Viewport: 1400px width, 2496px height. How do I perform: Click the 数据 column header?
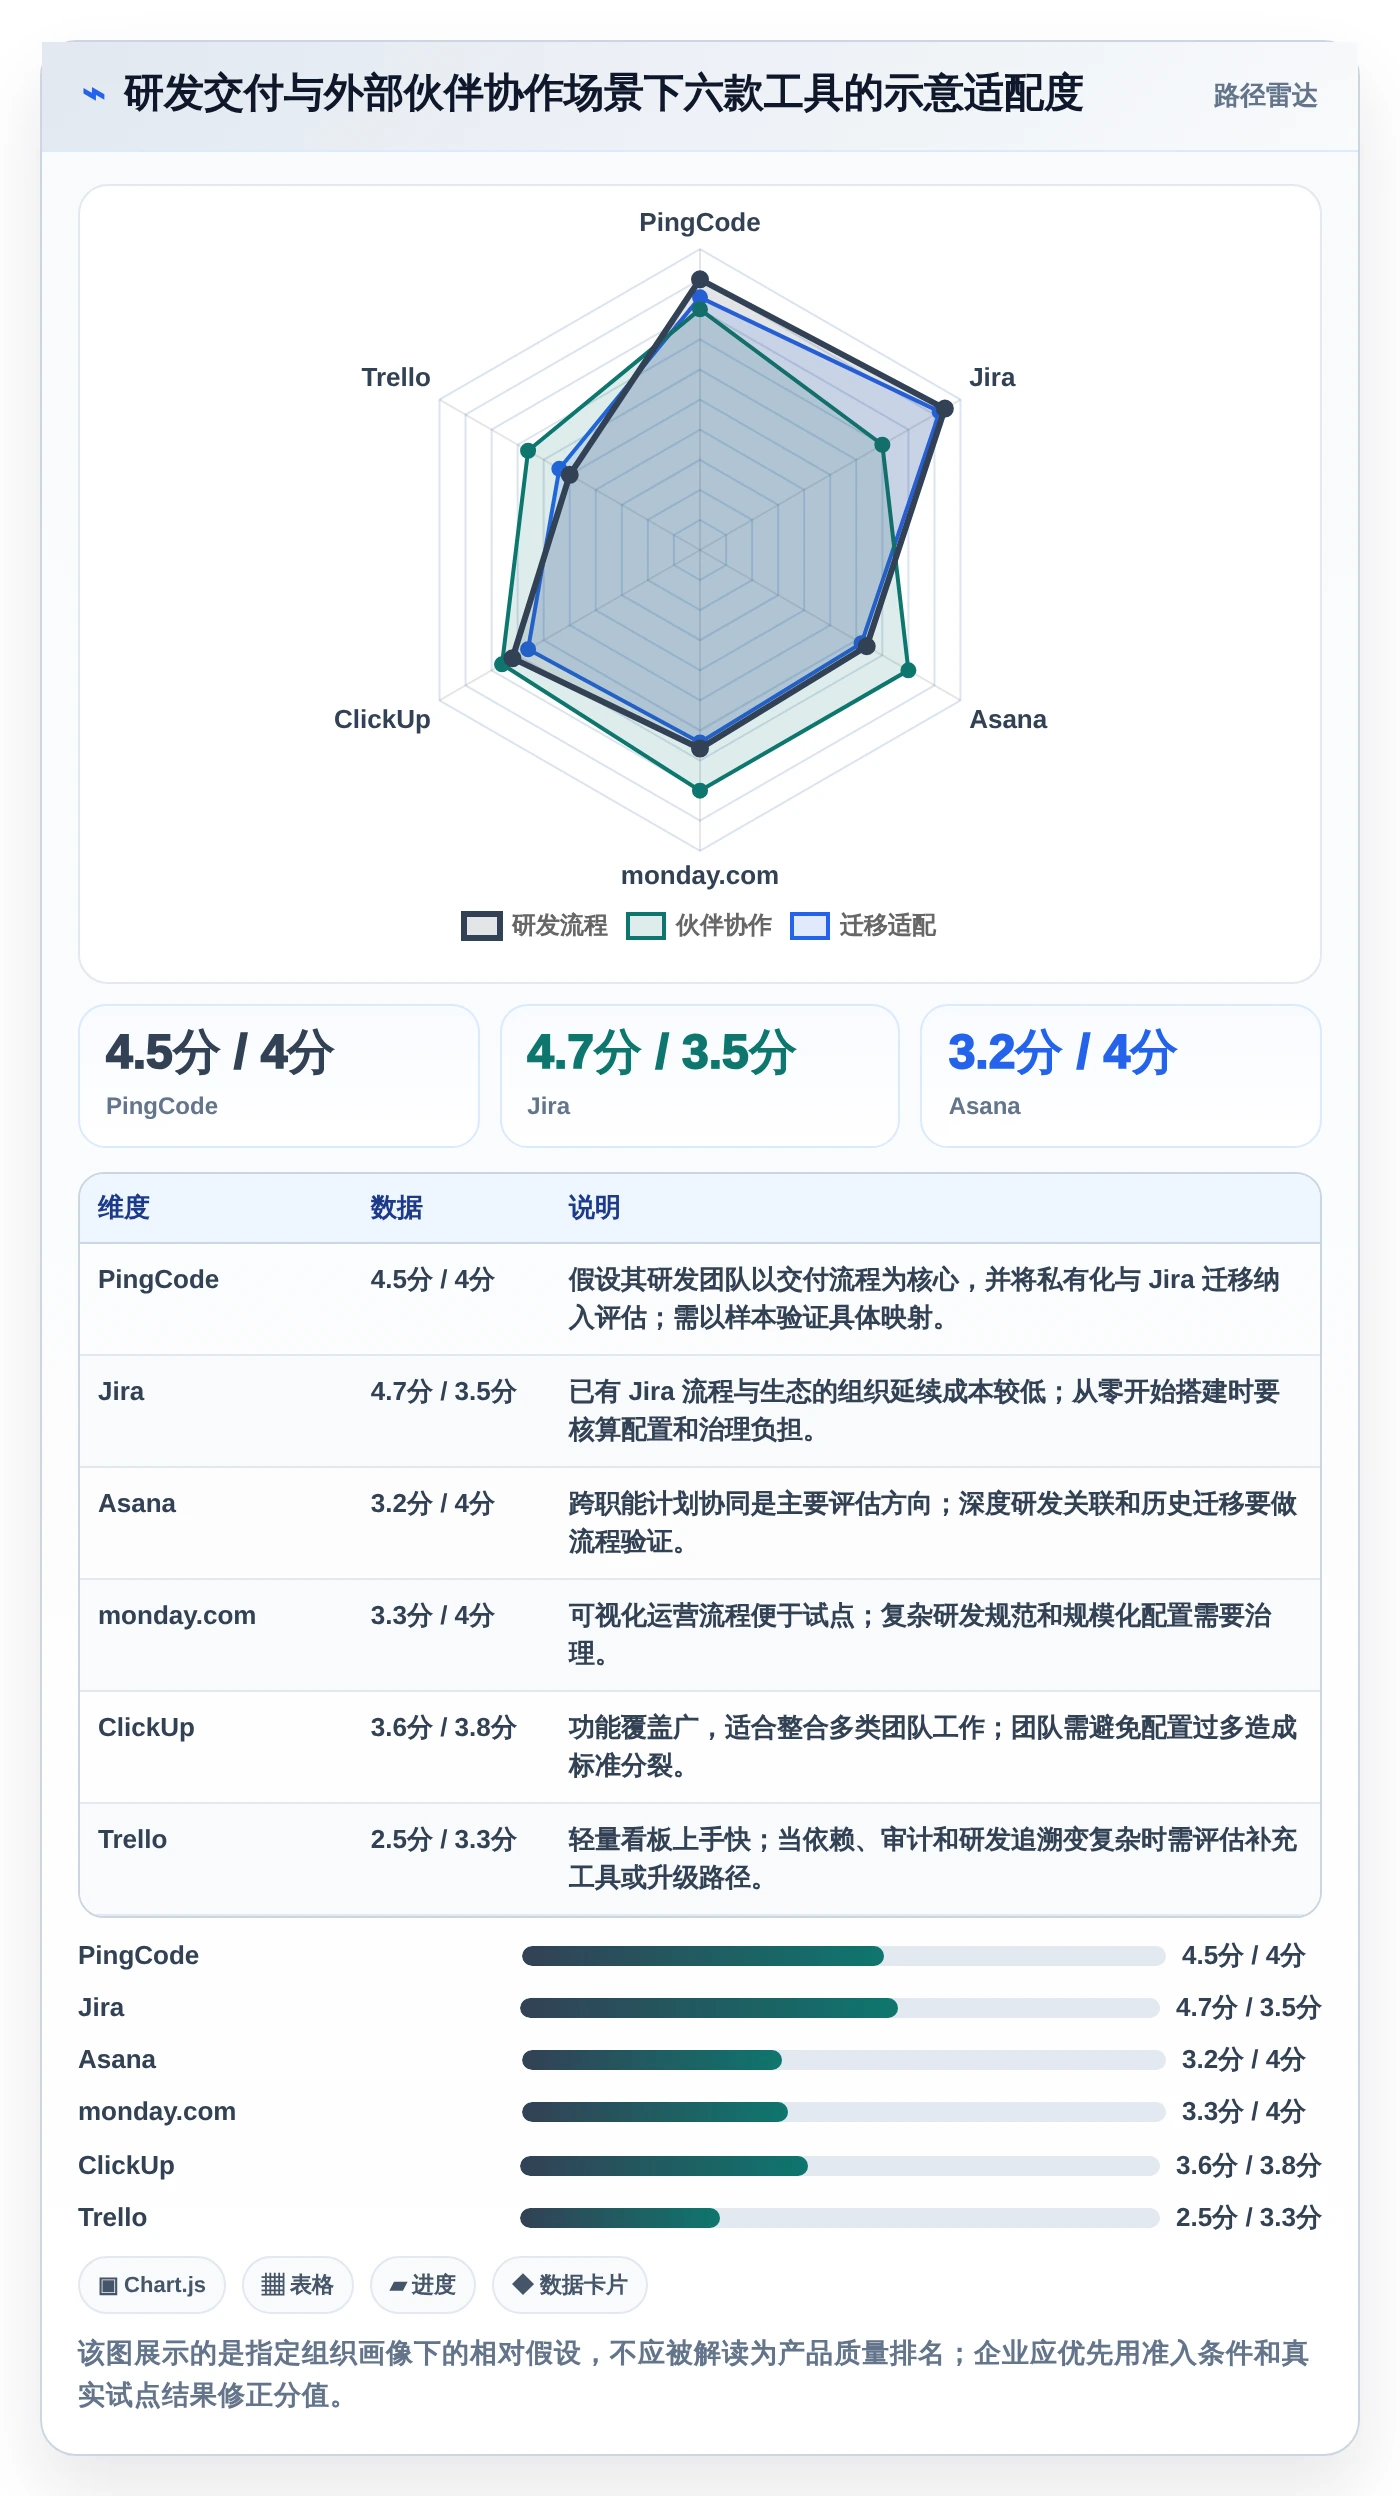[396, 1207]
